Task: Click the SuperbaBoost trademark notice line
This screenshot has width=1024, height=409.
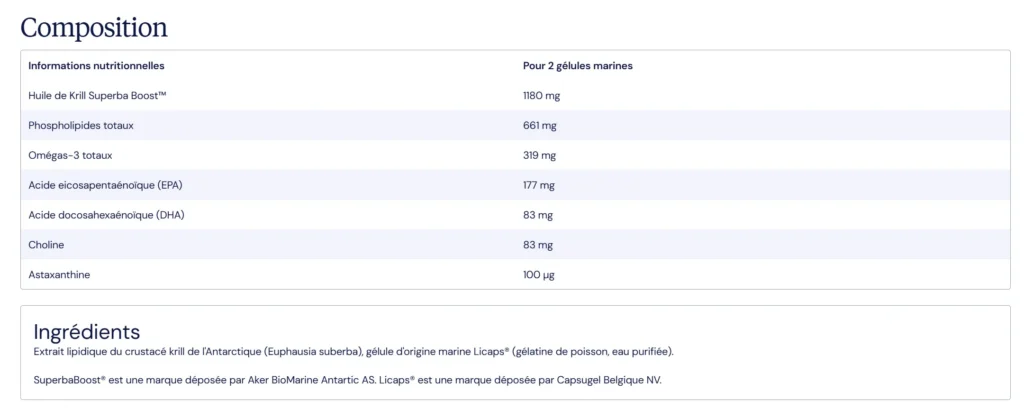Action: point(347,380)
